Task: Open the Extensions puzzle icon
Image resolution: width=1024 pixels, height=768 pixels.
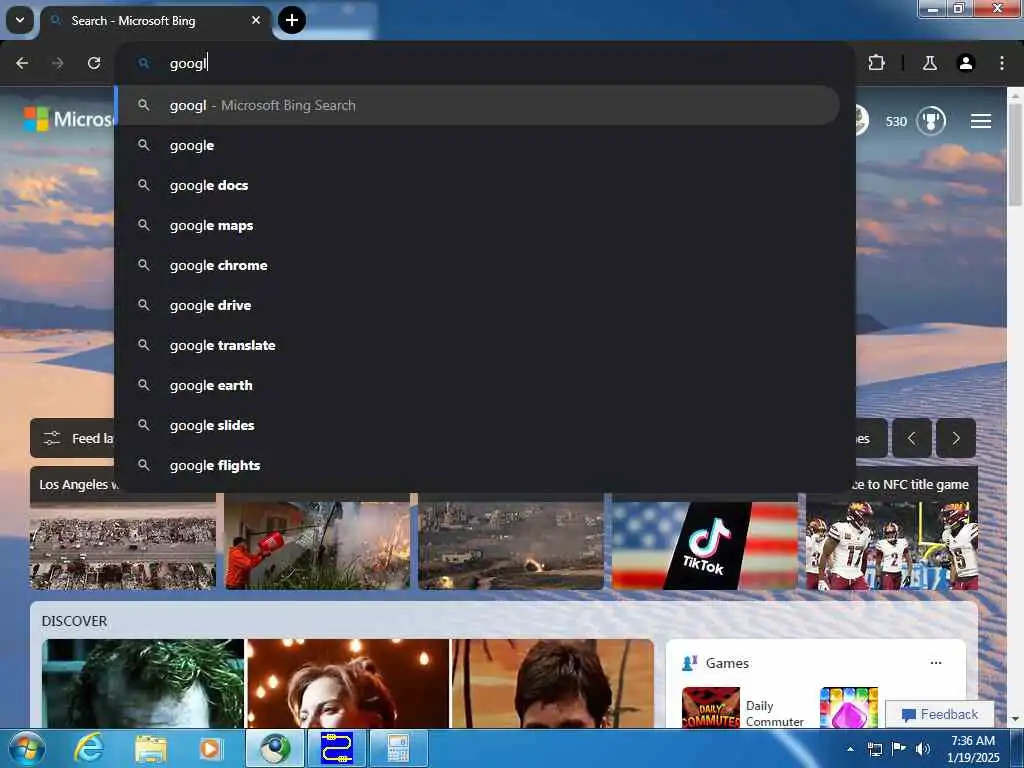Action: (x=876, y=63)
